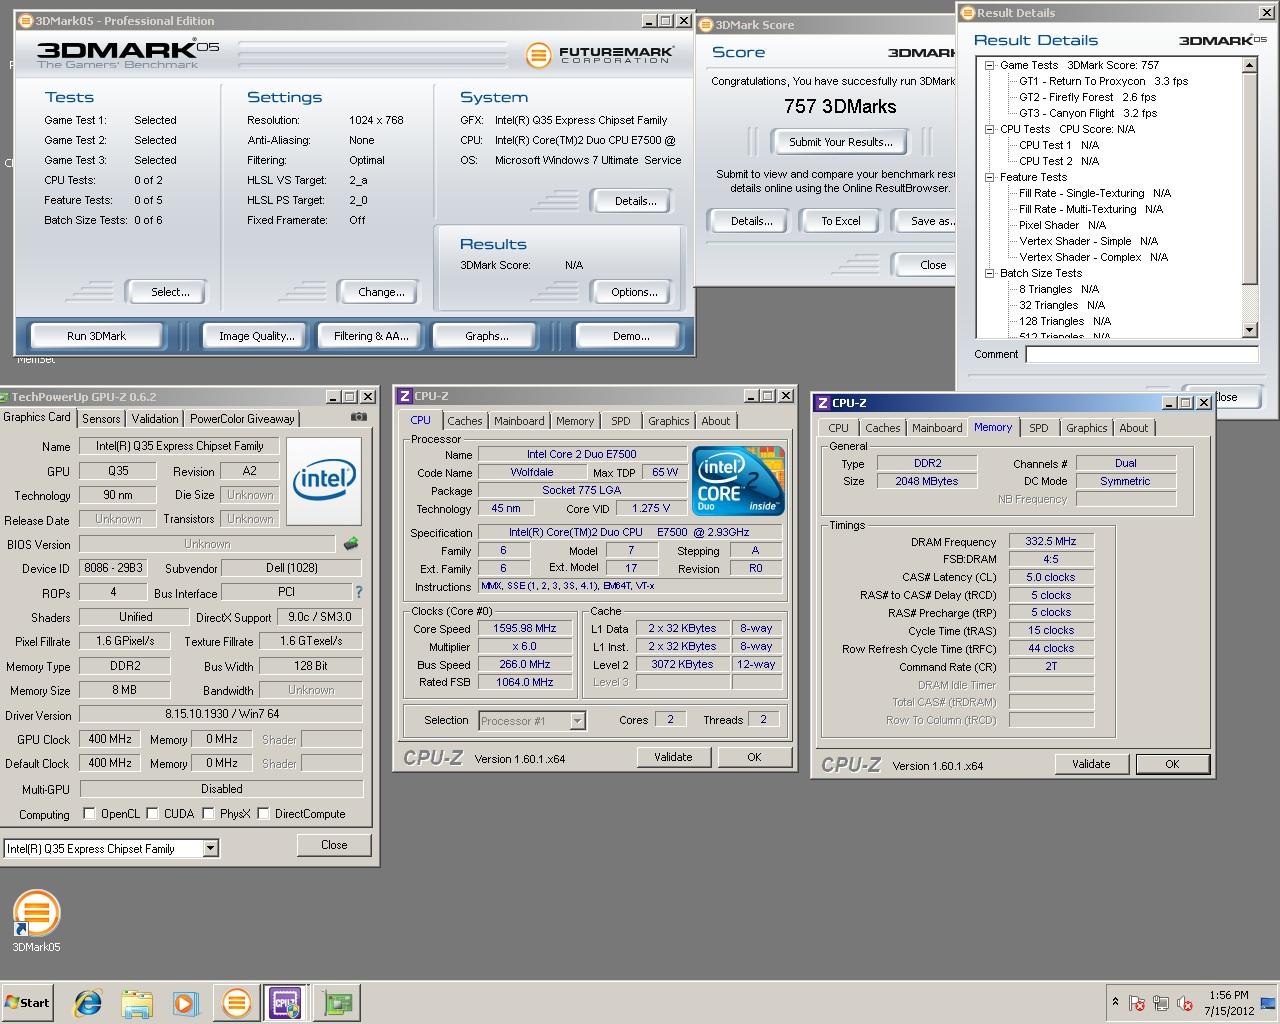Image resolution: width=1280 pixels, height=1024 pixels.
Task: Open Windows Explorer folder on taskbar
Action: (137, 1003)
